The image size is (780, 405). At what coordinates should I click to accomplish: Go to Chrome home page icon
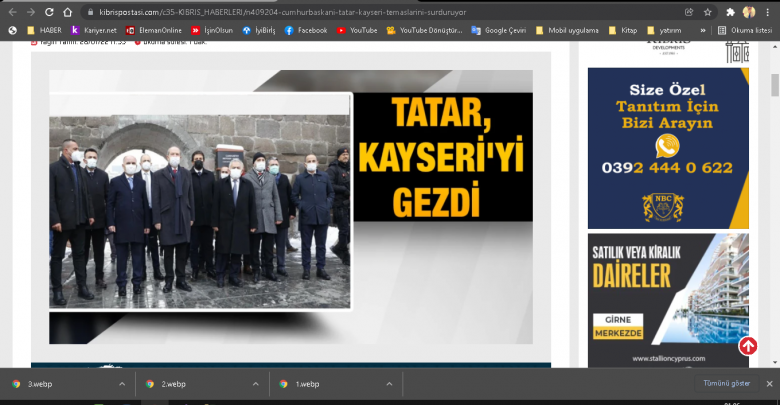coord(68,12)
